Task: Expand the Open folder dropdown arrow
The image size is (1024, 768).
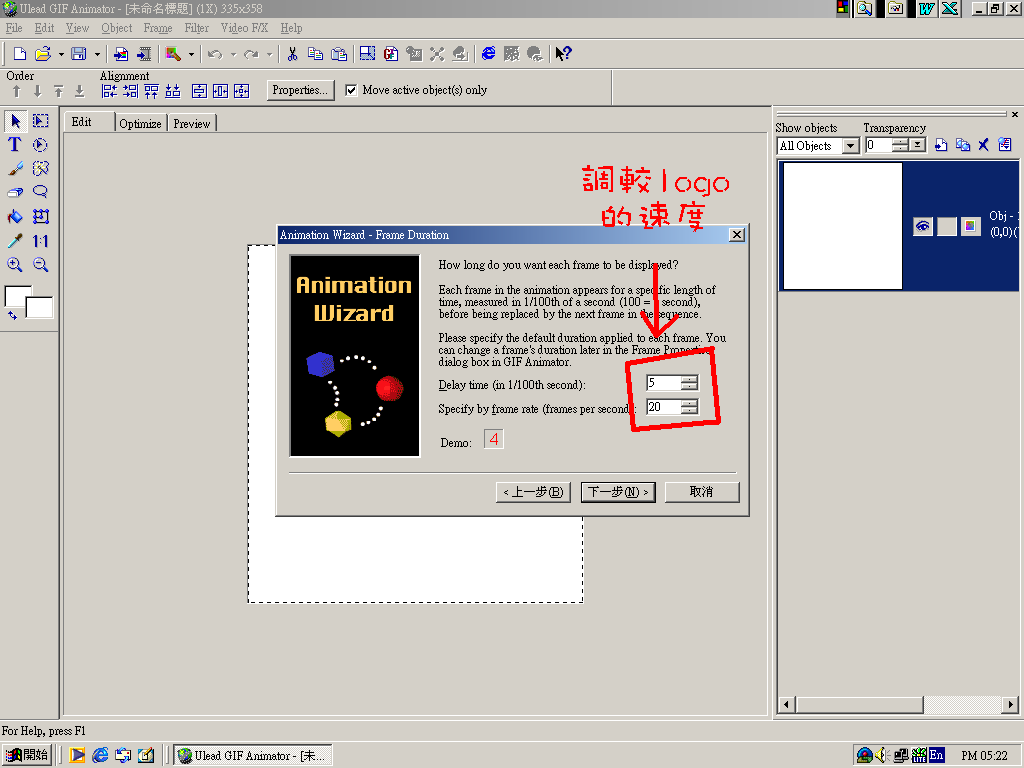Action: [x=61, y=54]
